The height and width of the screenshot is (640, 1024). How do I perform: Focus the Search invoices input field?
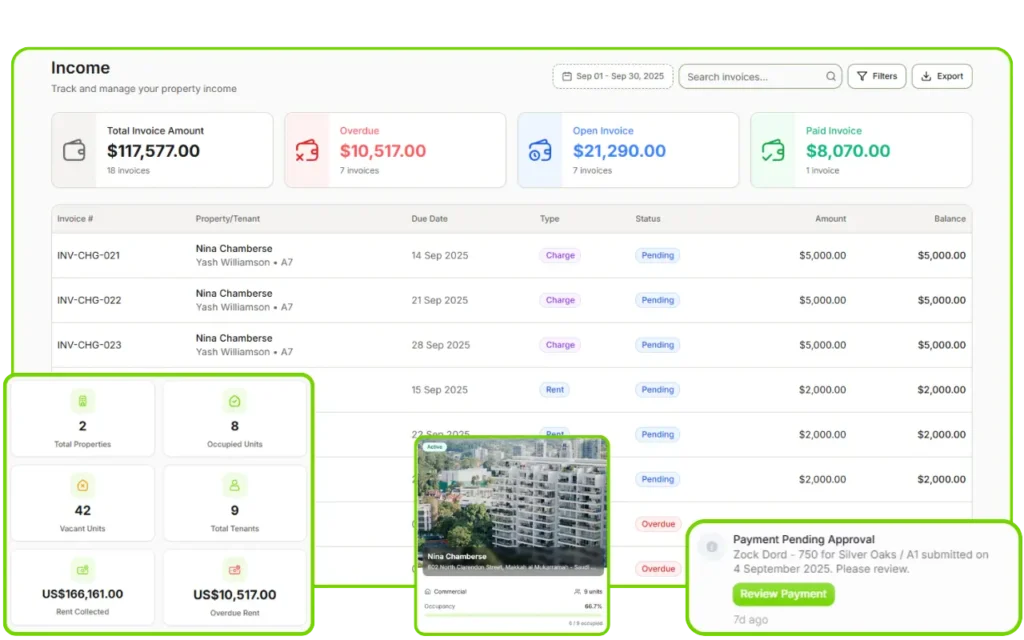[x=750, y=77]
